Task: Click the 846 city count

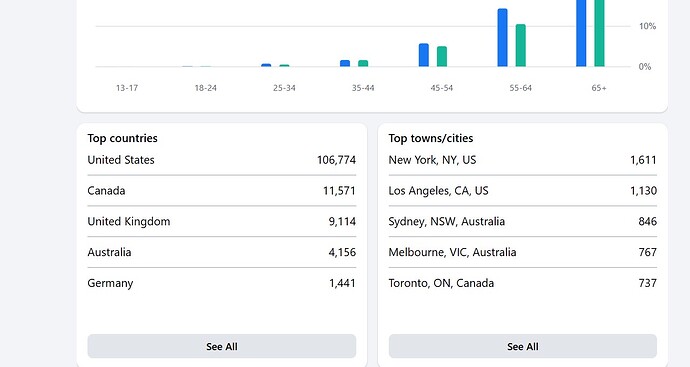Action: [647, 221]
